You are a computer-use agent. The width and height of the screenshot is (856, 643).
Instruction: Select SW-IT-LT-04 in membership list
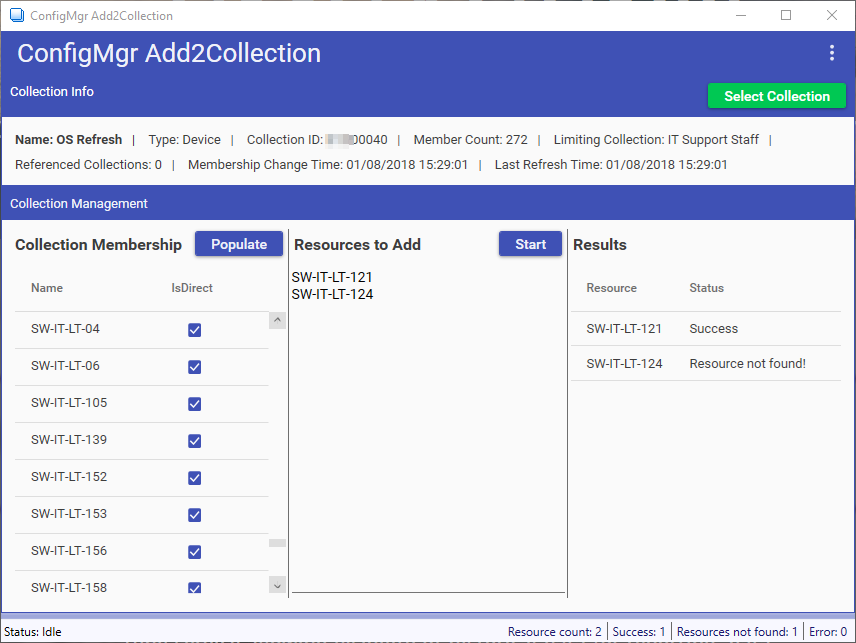[141, 330]
